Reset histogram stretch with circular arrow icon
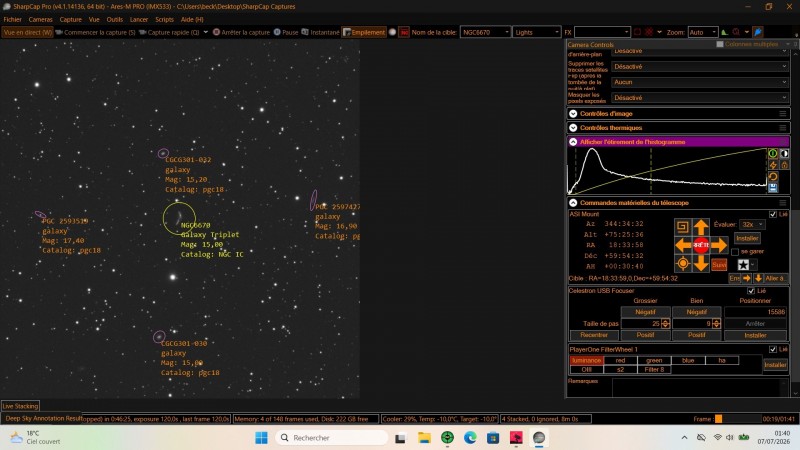This screenshot has width=800, height=450. point(773,177)
